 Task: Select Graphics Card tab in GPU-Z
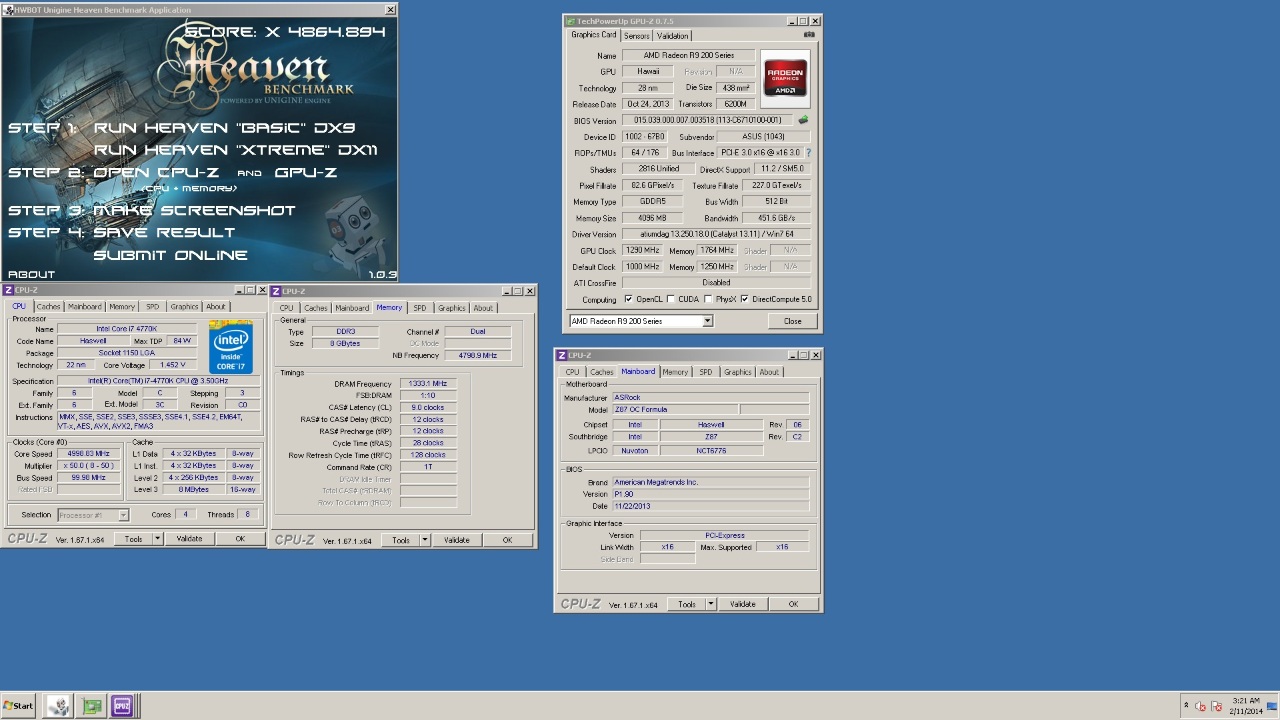click(593, 35)
